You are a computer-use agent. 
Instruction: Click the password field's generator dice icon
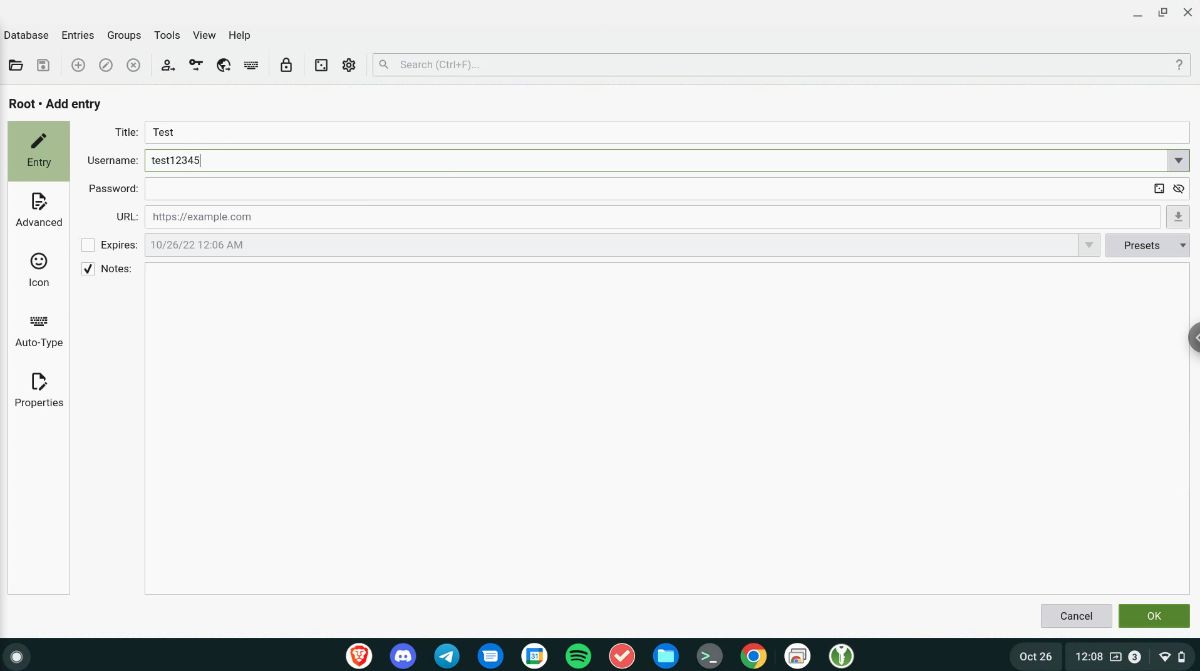(1159, 188)
